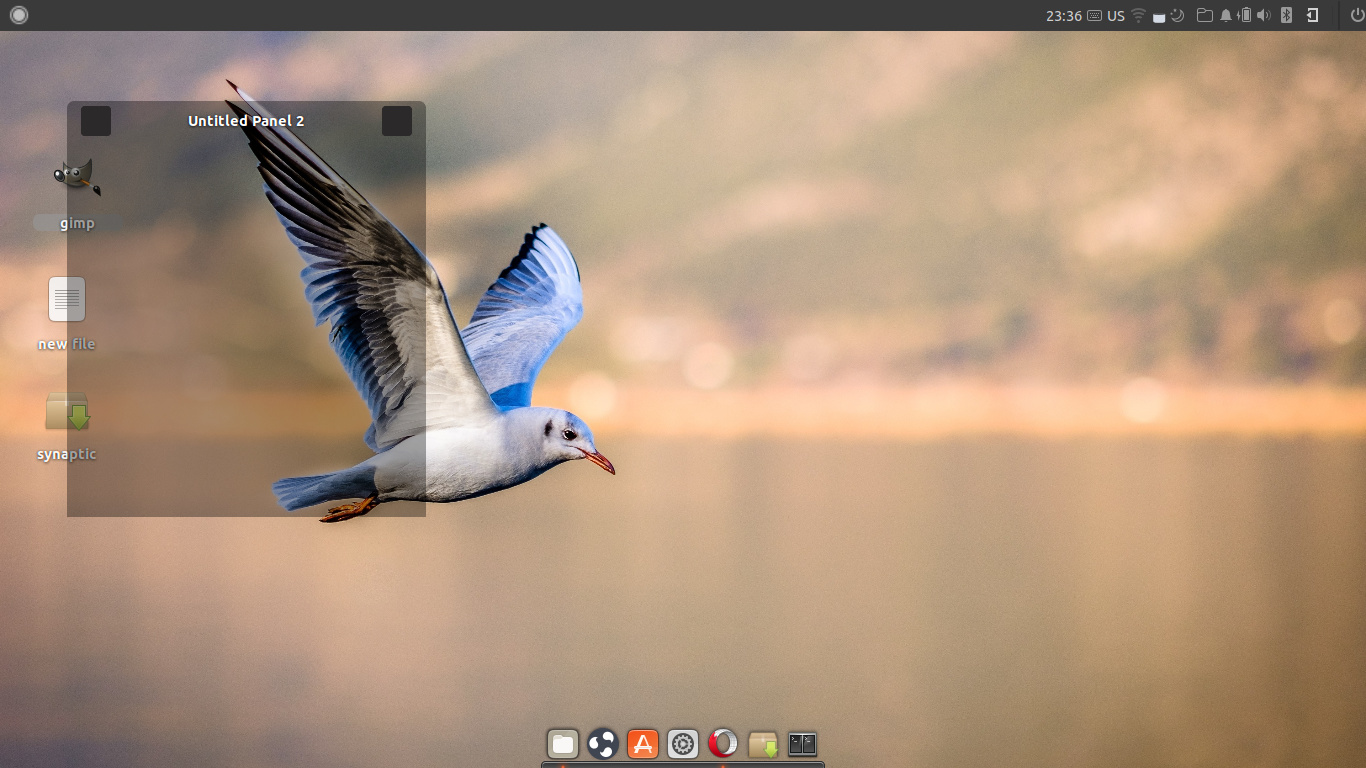Check battery status from the tray indicator
This screenshot has width=1366, height=768.
click(x=1244, y=15)
